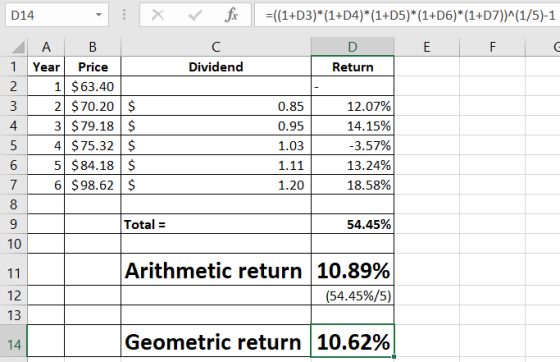Select column F header

click(492, 47)
